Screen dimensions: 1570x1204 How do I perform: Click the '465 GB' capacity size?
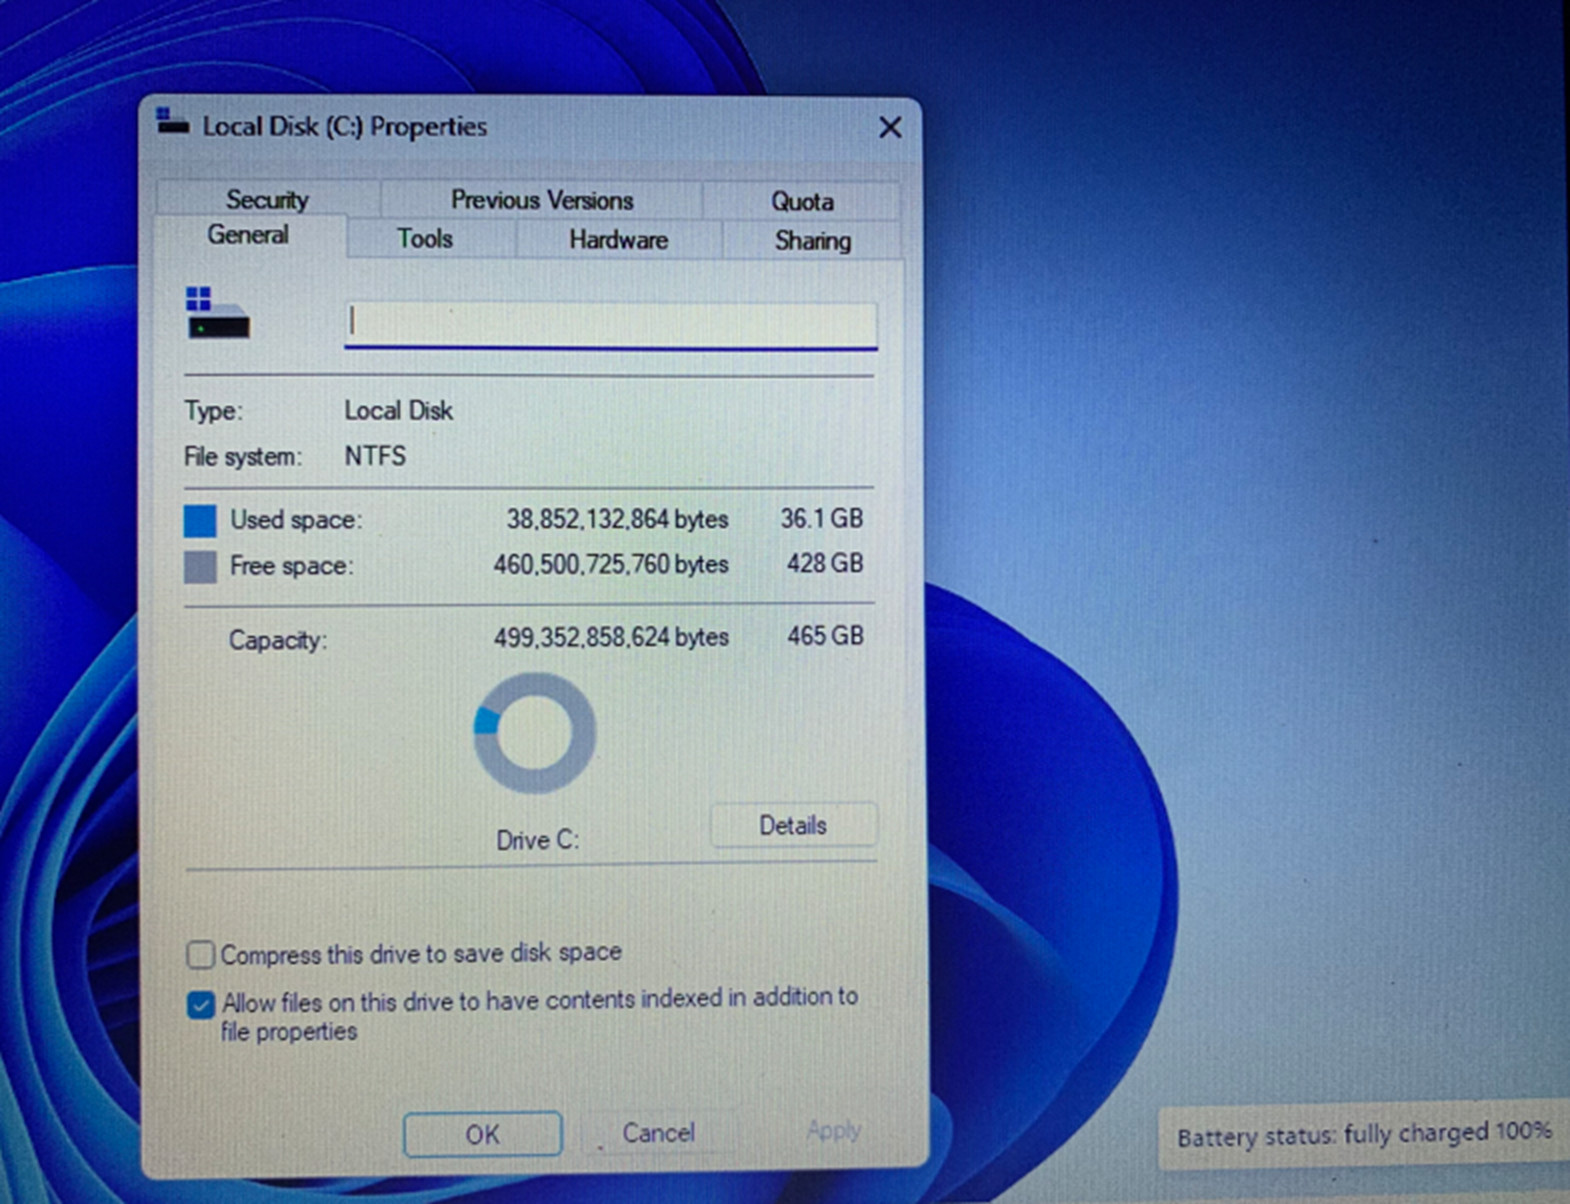point(825,636)
